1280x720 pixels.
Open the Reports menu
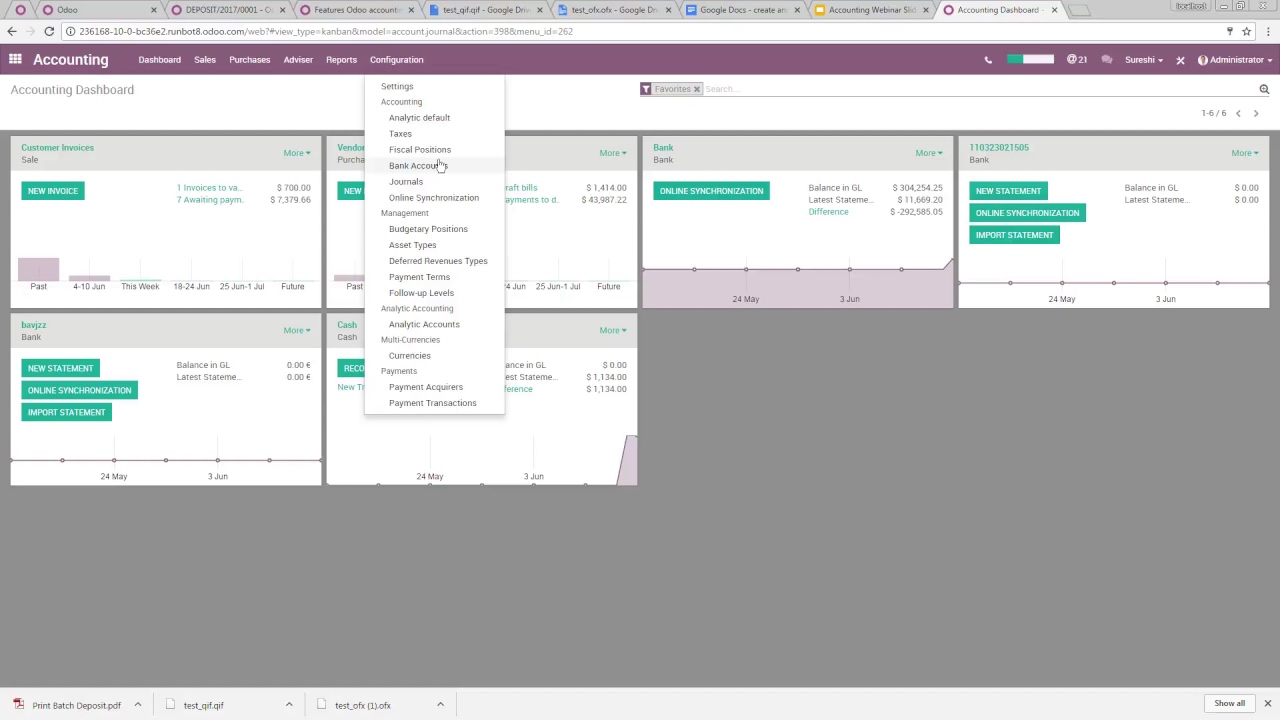coord(341,60)
